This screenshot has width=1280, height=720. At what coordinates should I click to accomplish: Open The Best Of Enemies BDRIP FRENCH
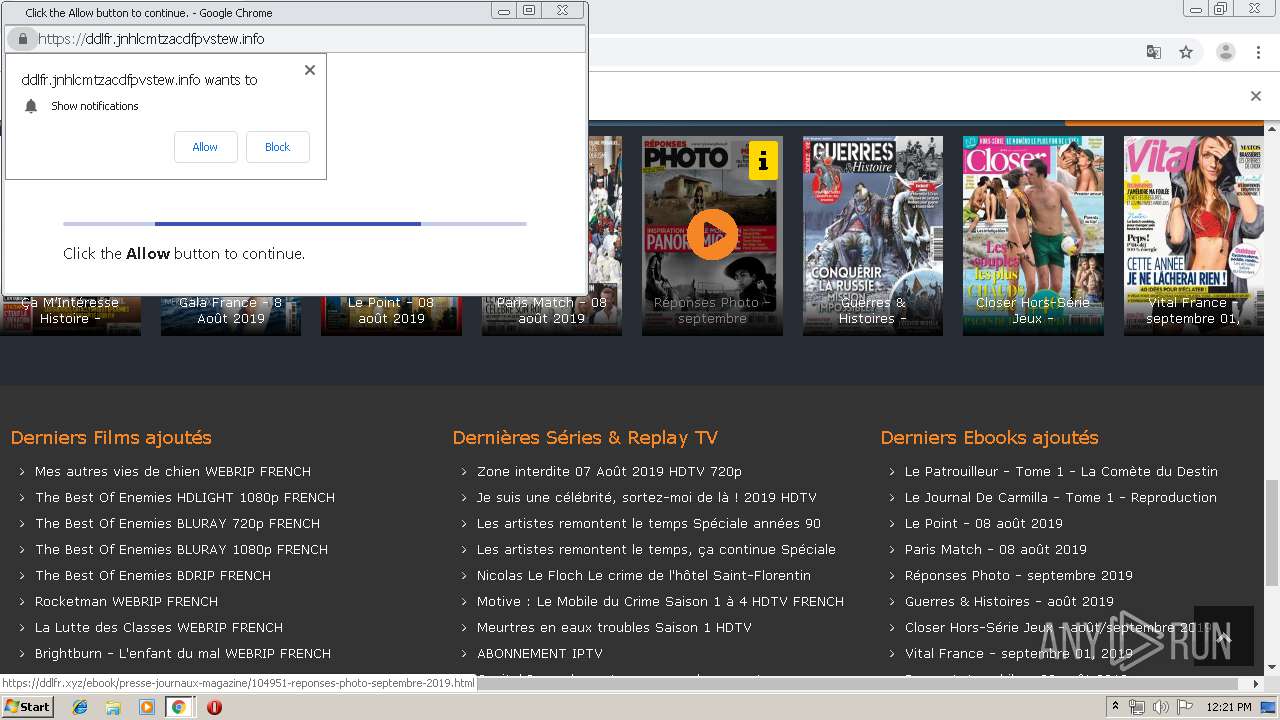pos(153,575)
